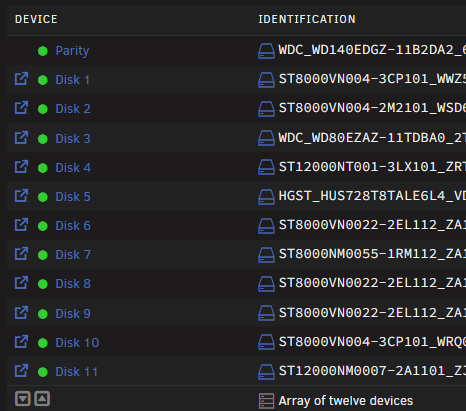Open Disk 5 file browser icon

point(21,196)
